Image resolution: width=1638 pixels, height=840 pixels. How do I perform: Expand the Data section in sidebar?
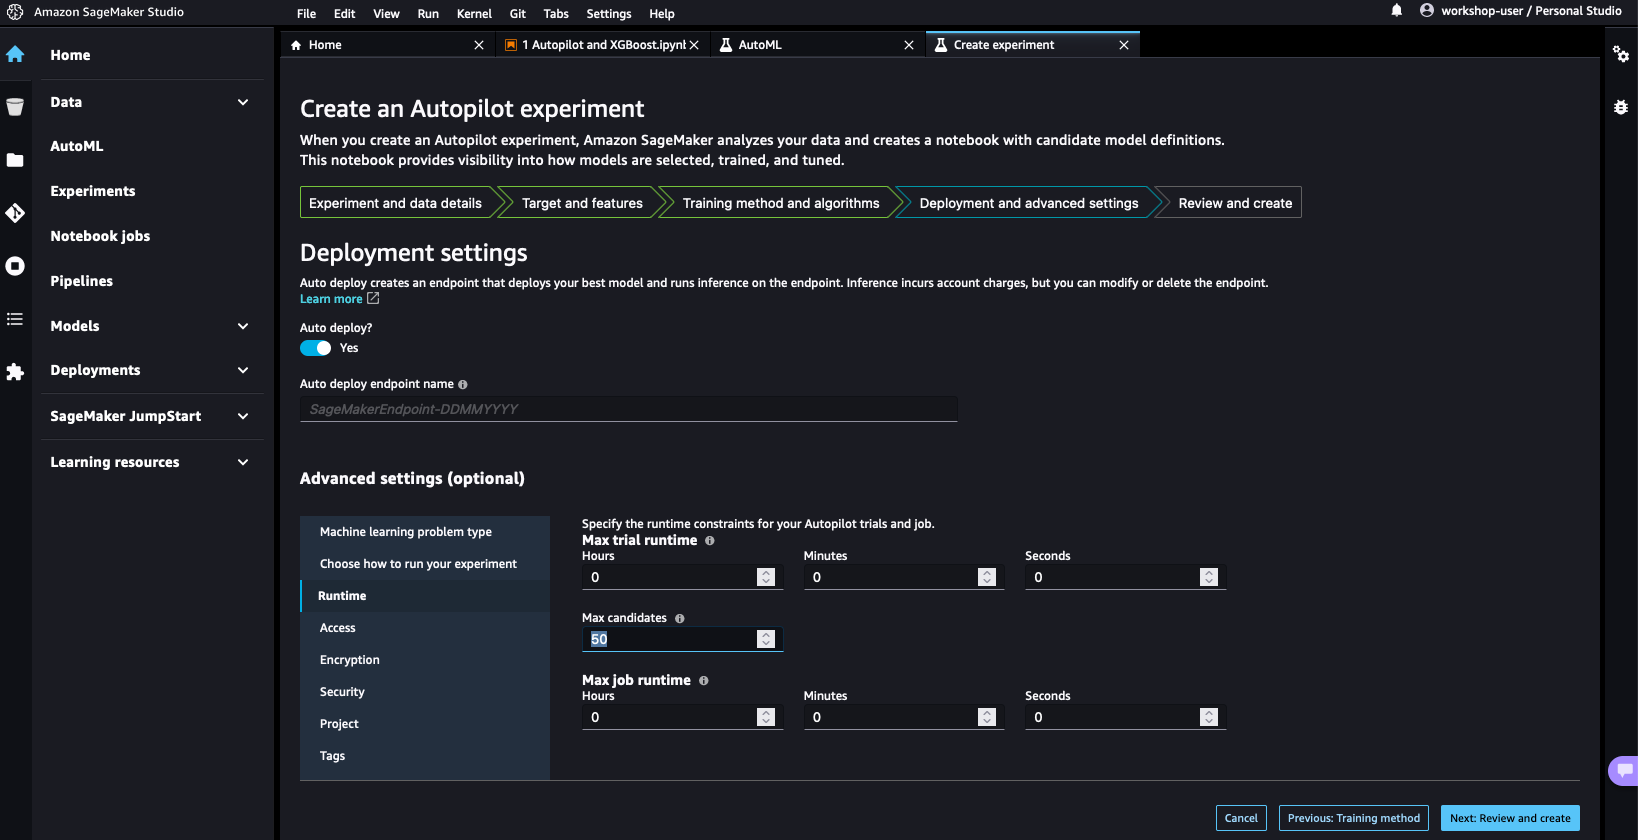click(243, 102)
